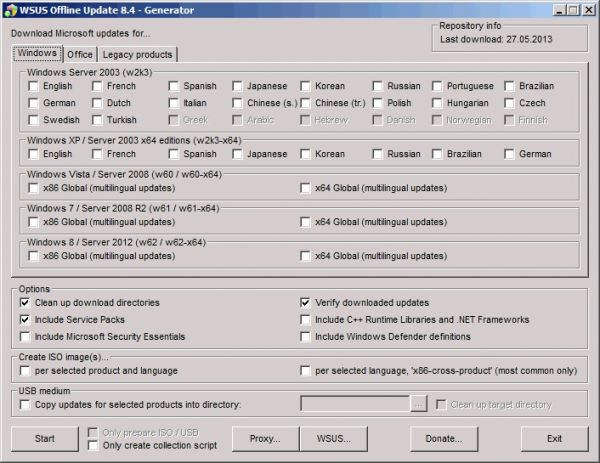The height and width of the screenshot is (463, 600).
Task: Uncheck Verify downloaded updates
Action: point(305,303)
